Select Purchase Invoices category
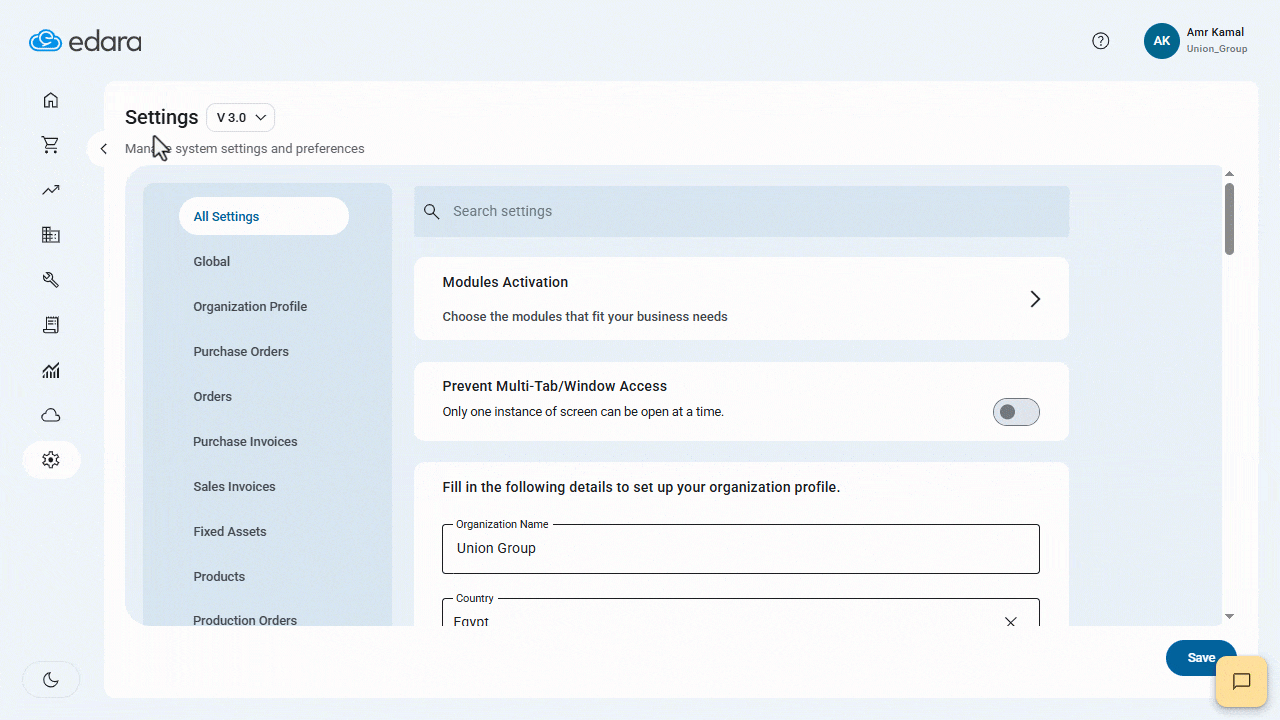 point(245,441)
